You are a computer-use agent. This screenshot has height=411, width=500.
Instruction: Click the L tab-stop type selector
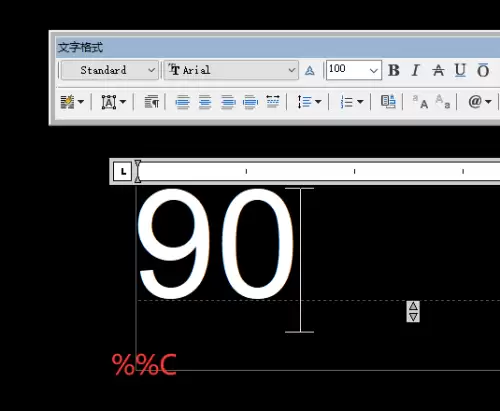pyautogui.click(x=122, y=172)
